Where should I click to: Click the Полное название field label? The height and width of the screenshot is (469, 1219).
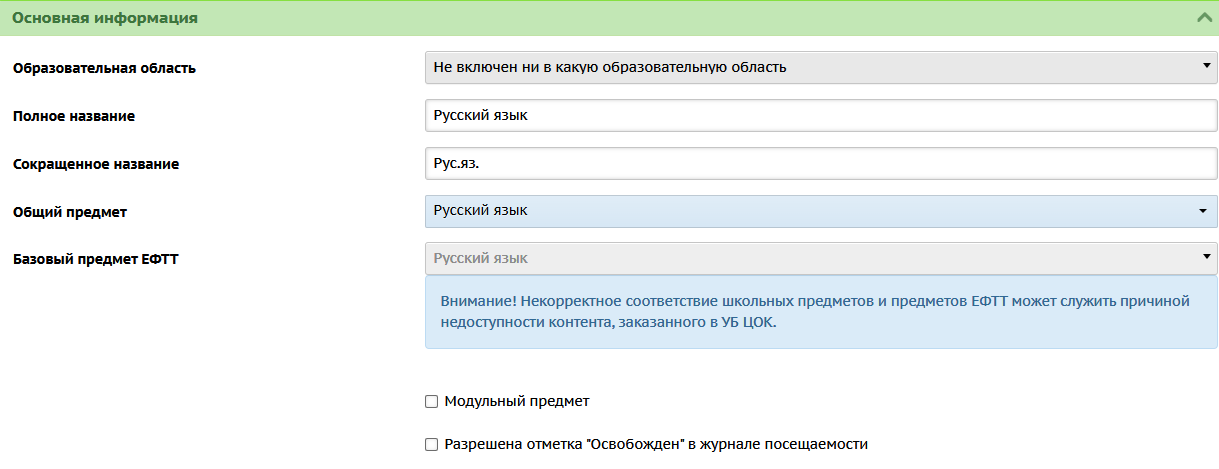click(74, 116)
